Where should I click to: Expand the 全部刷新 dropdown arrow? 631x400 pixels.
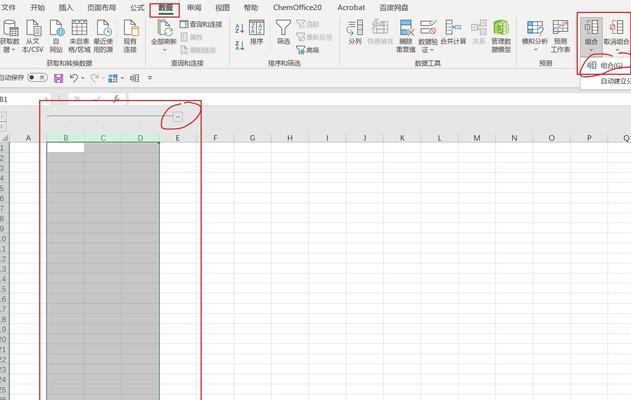[164, 50]
